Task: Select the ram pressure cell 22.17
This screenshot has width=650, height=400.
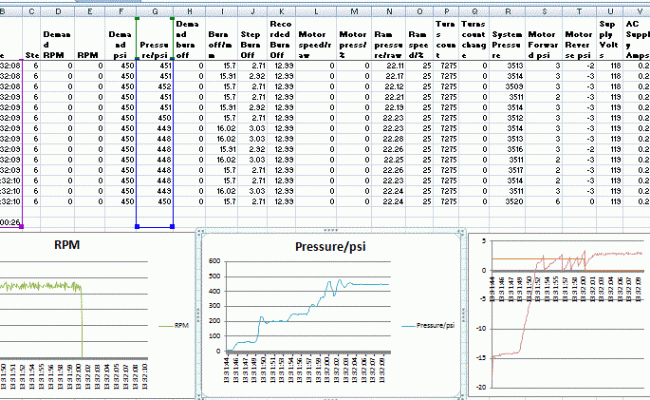Action: pyautogui.click(x=389, y=76)
